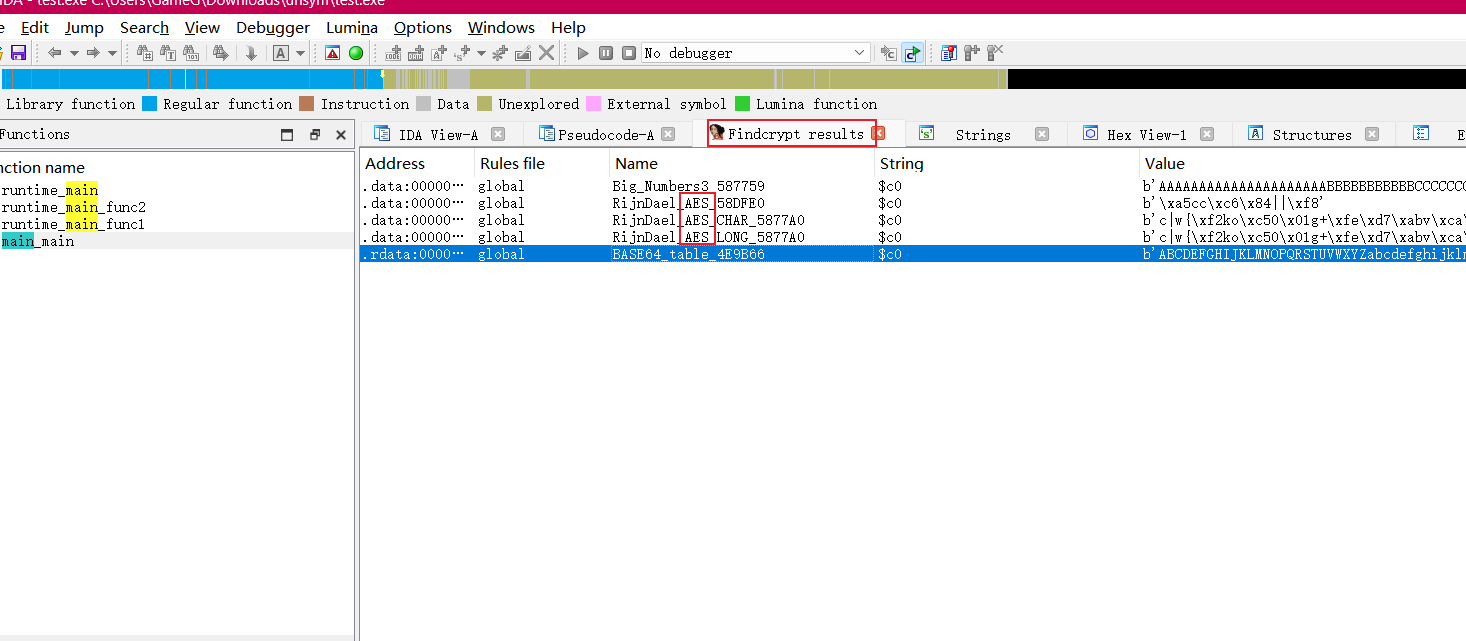
Task: Sort results by the Address column header
Action: coord(416,163)
